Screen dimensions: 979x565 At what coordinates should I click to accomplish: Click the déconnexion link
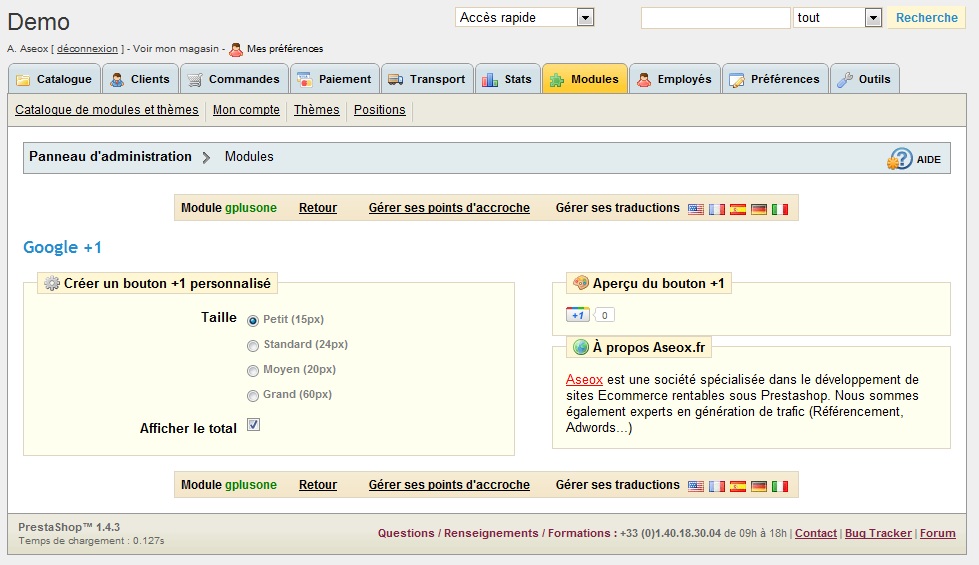pos(87,49)
